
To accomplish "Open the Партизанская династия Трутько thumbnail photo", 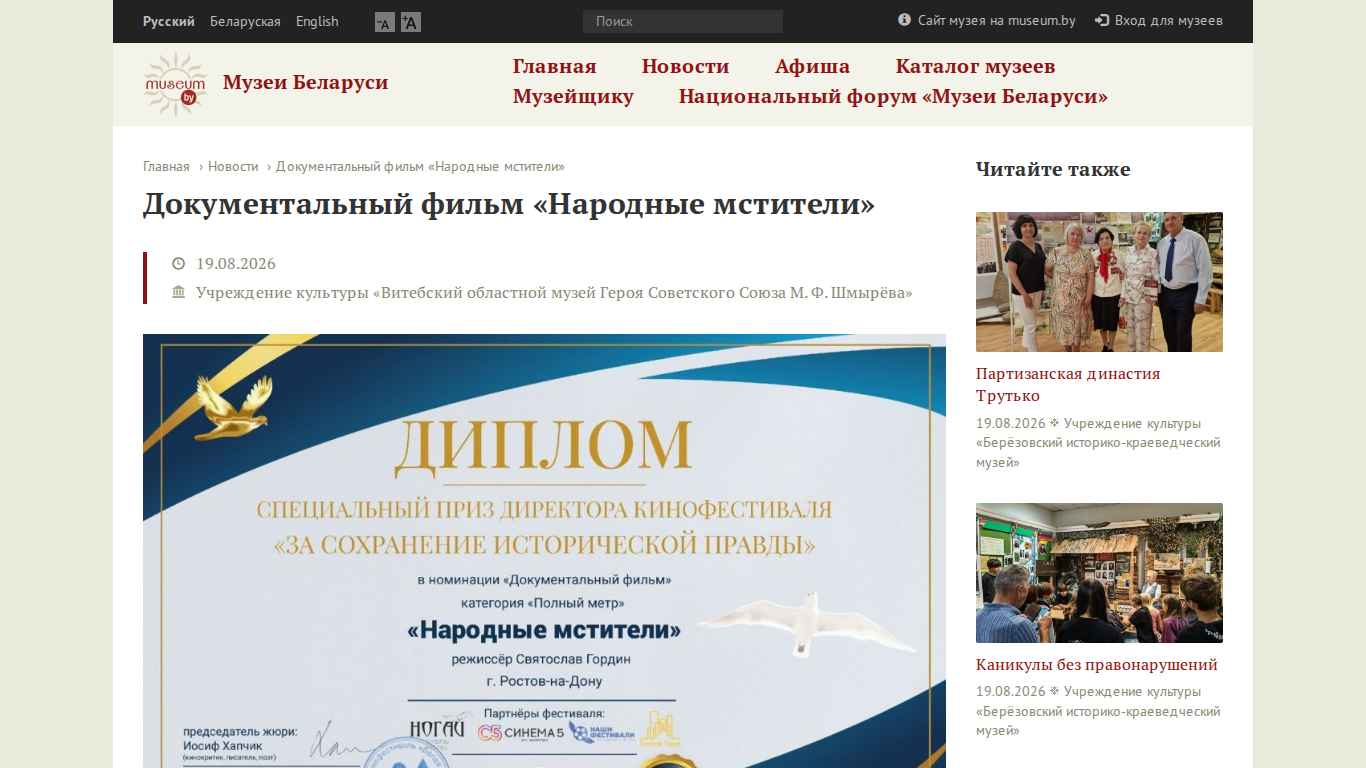I will pyautogui.click(x=1099, y=282).
